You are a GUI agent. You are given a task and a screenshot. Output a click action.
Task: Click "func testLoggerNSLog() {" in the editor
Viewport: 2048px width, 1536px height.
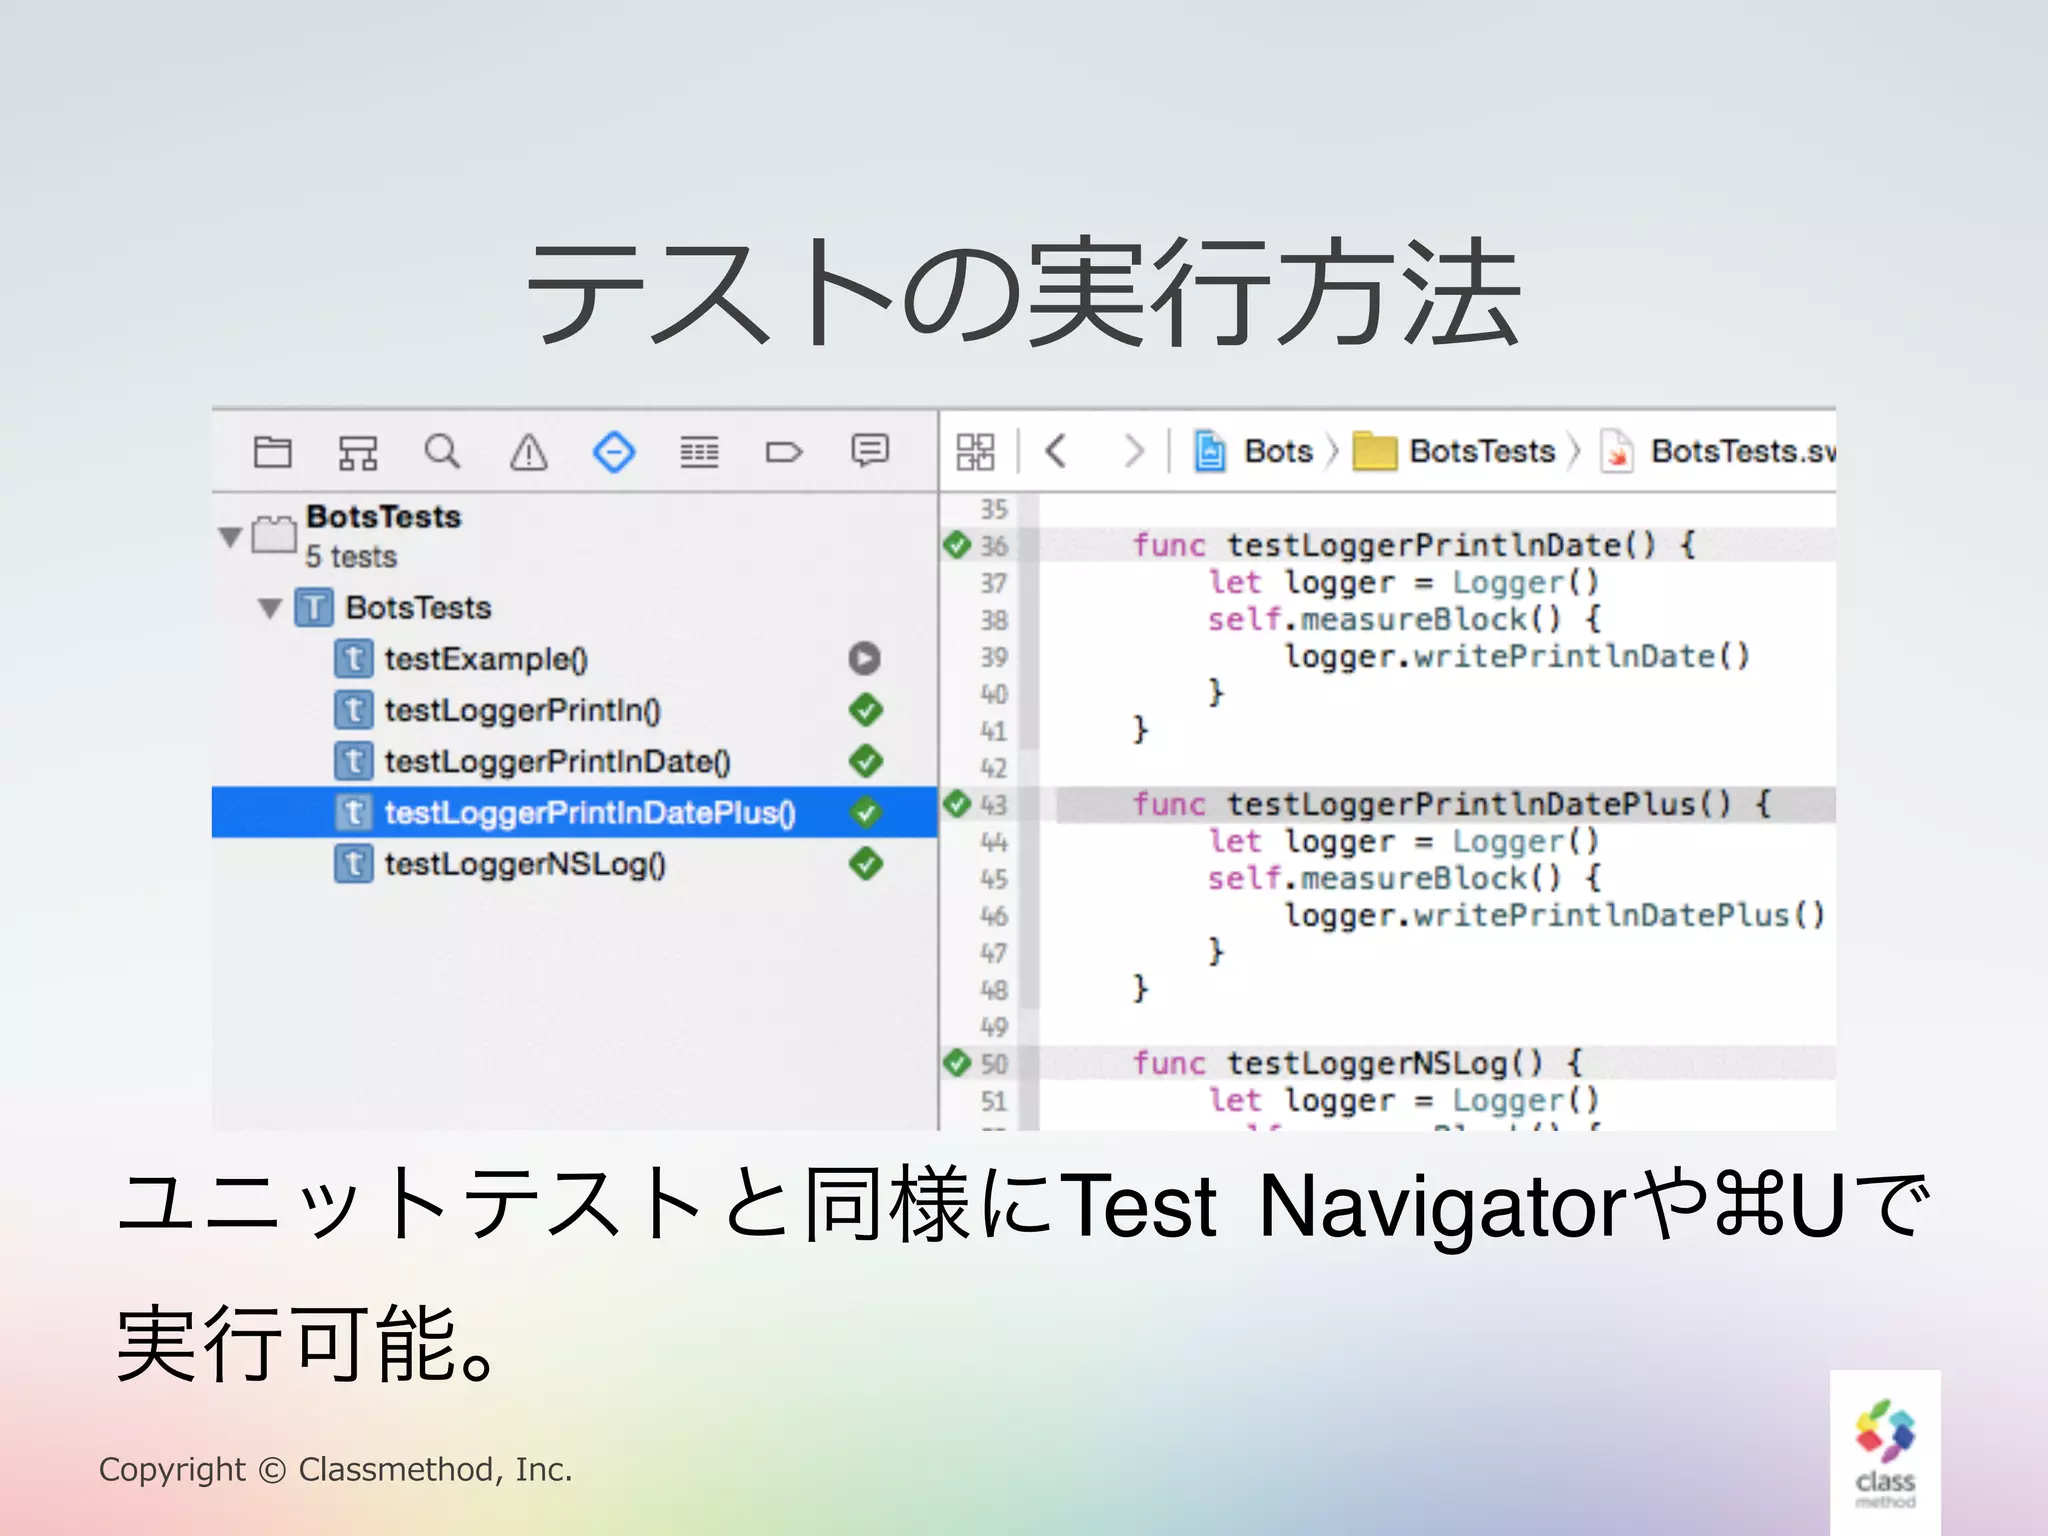[1357, 1063]
